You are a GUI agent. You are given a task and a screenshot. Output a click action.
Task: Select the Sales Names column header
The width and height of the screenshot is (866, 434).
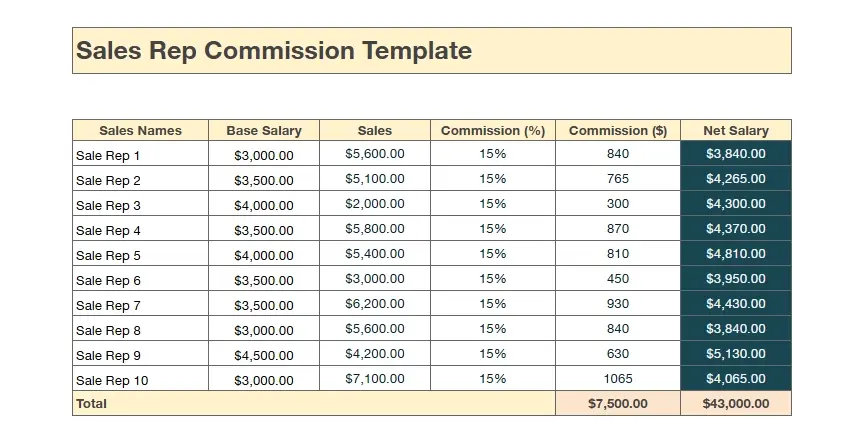tap(140, 130)
